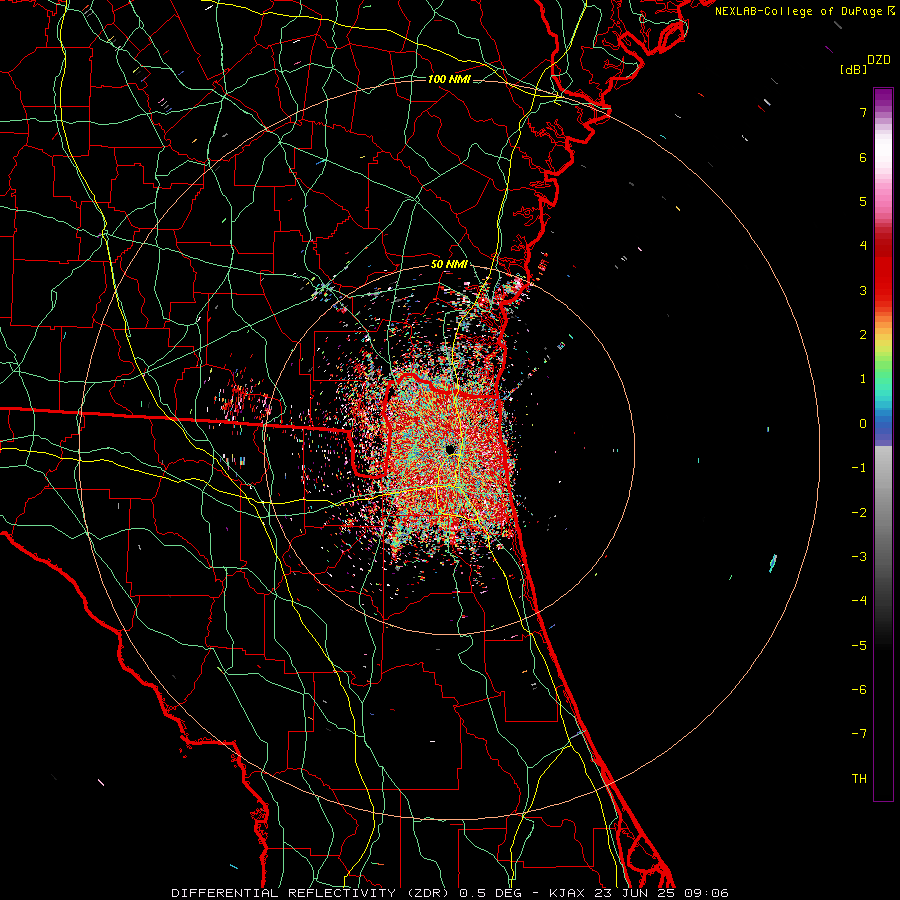Click the 23 JUN 25 date text

(x=633, y=893)
